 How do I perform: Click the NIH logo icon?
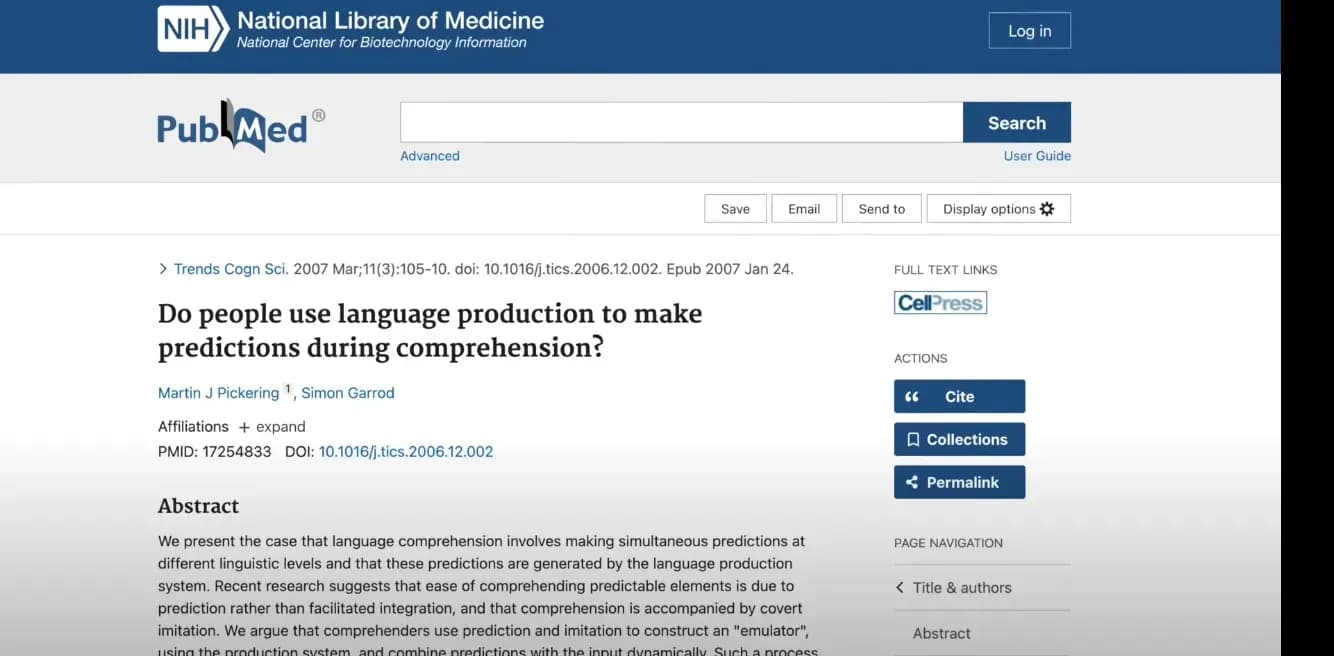pyautogui.click(x=192, y=29)
